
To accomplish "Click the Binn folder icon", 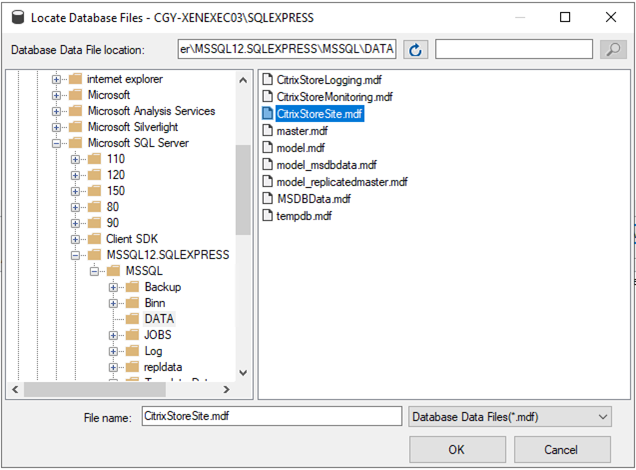I will [x=132, y=303].
